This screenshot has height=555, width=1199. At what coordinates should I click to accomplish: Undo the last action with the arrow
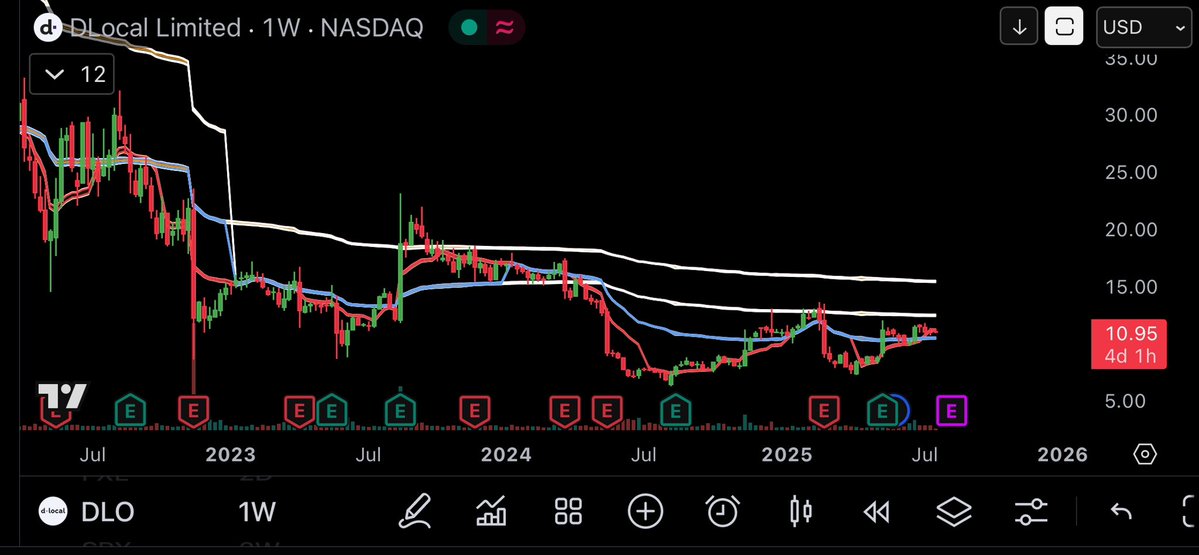click(1121, 511)
